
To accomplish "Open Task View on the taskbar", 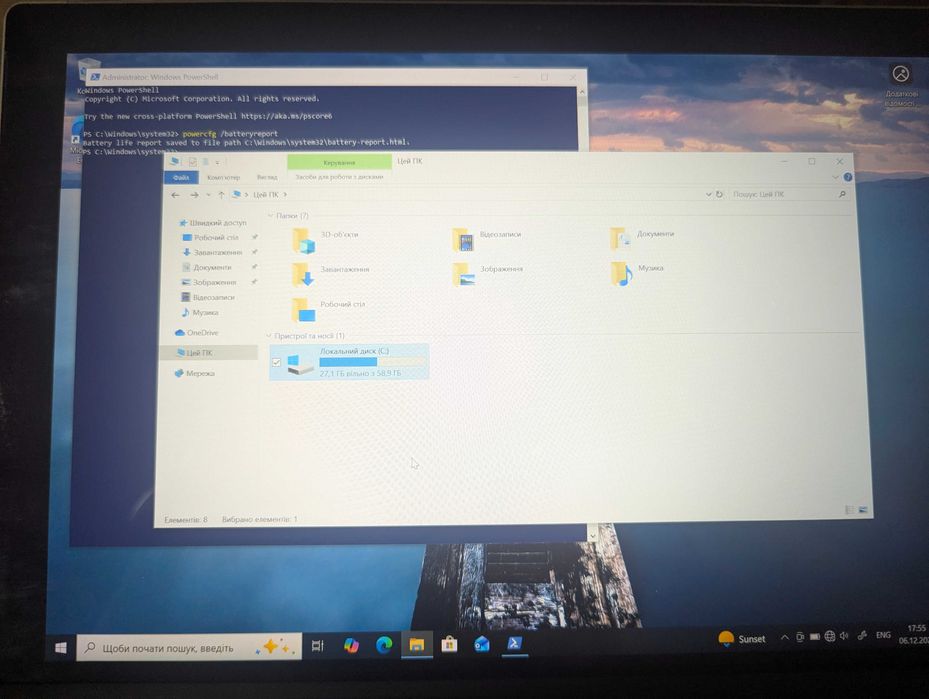I will point(318,646).
